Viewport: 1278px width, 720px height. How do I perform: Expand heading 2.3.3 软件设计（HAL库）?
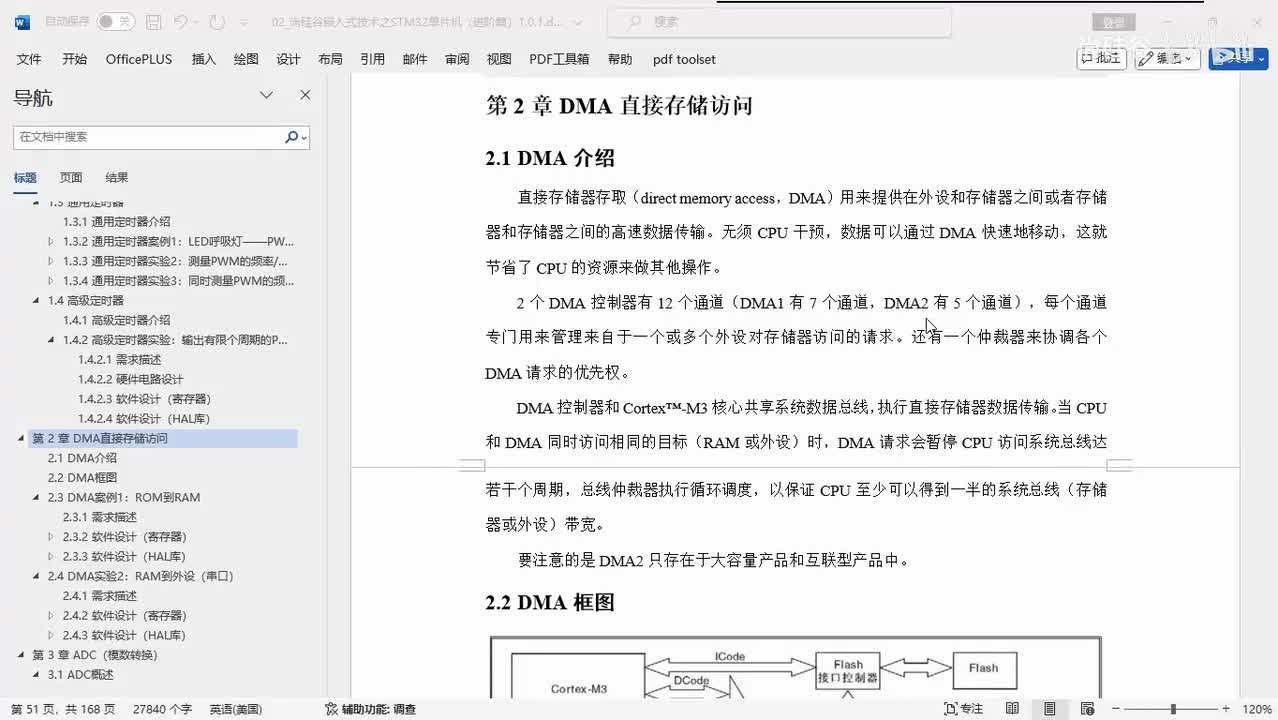(x=52, y=557)
